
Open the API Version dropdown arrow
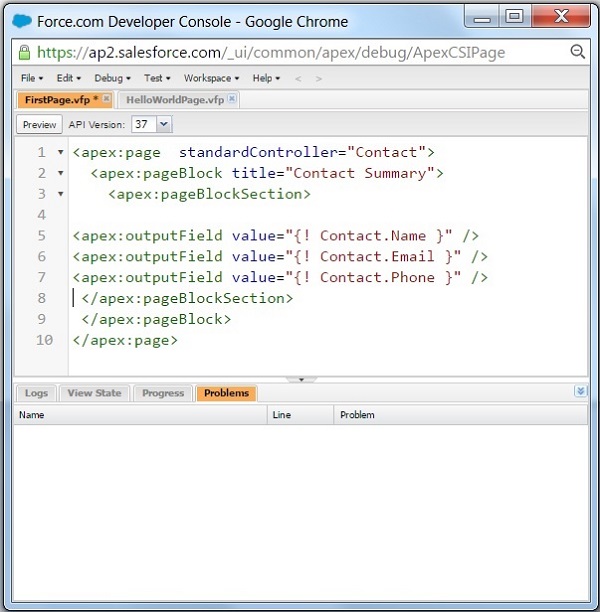click(x=164, y=125)
